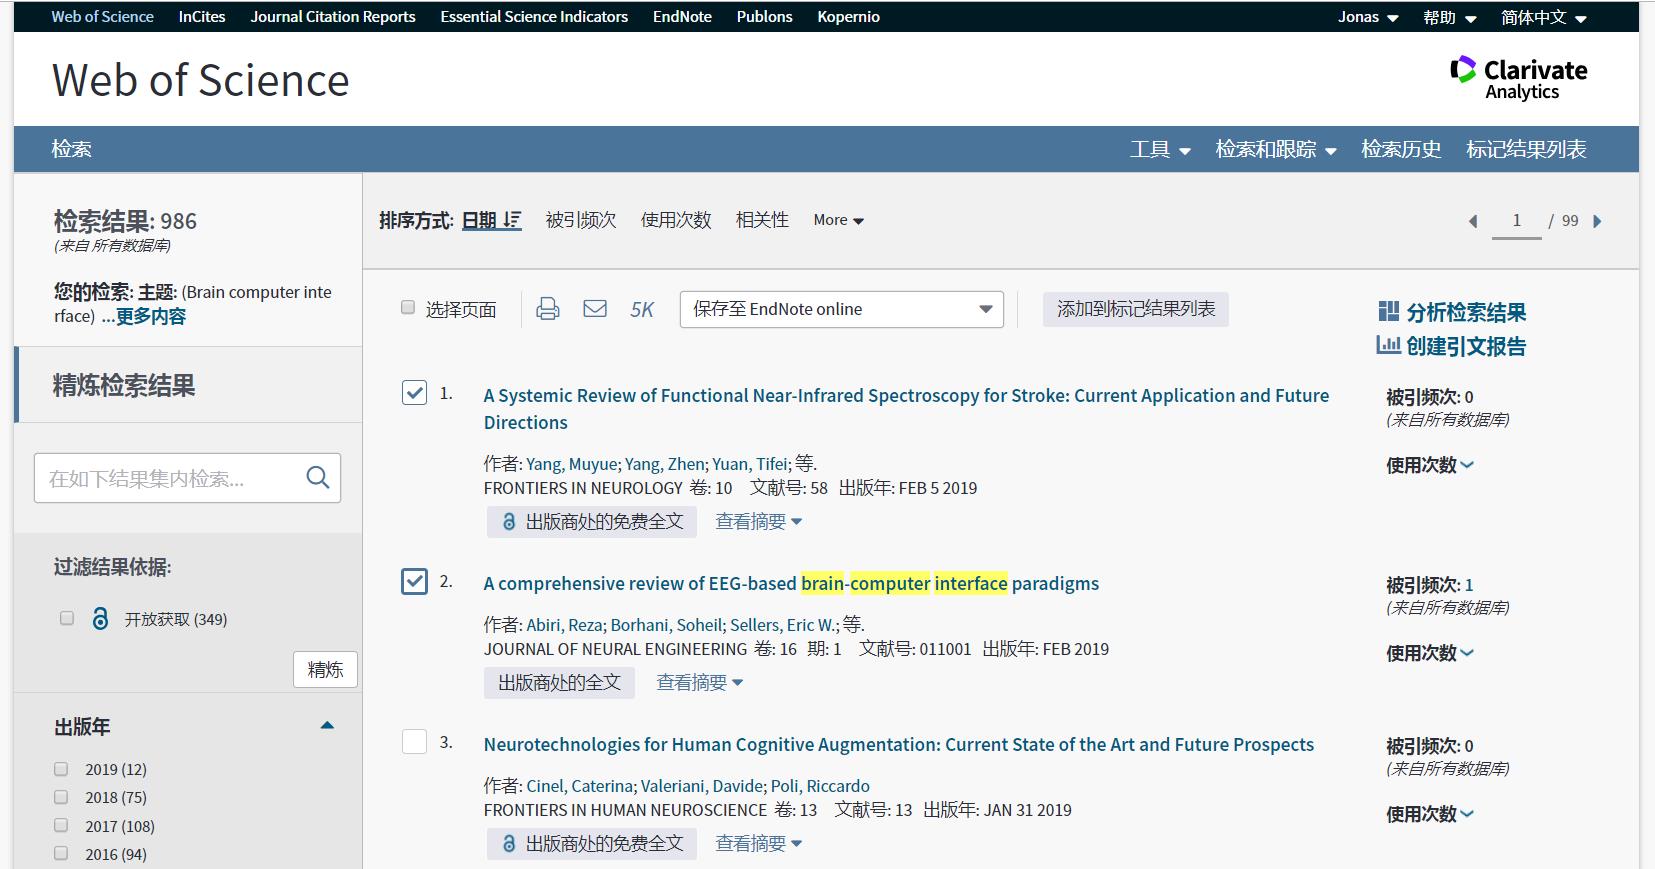Check the 选择页面 checkbox
This screenshot has width=1655, height=869.
pos(408,308)
